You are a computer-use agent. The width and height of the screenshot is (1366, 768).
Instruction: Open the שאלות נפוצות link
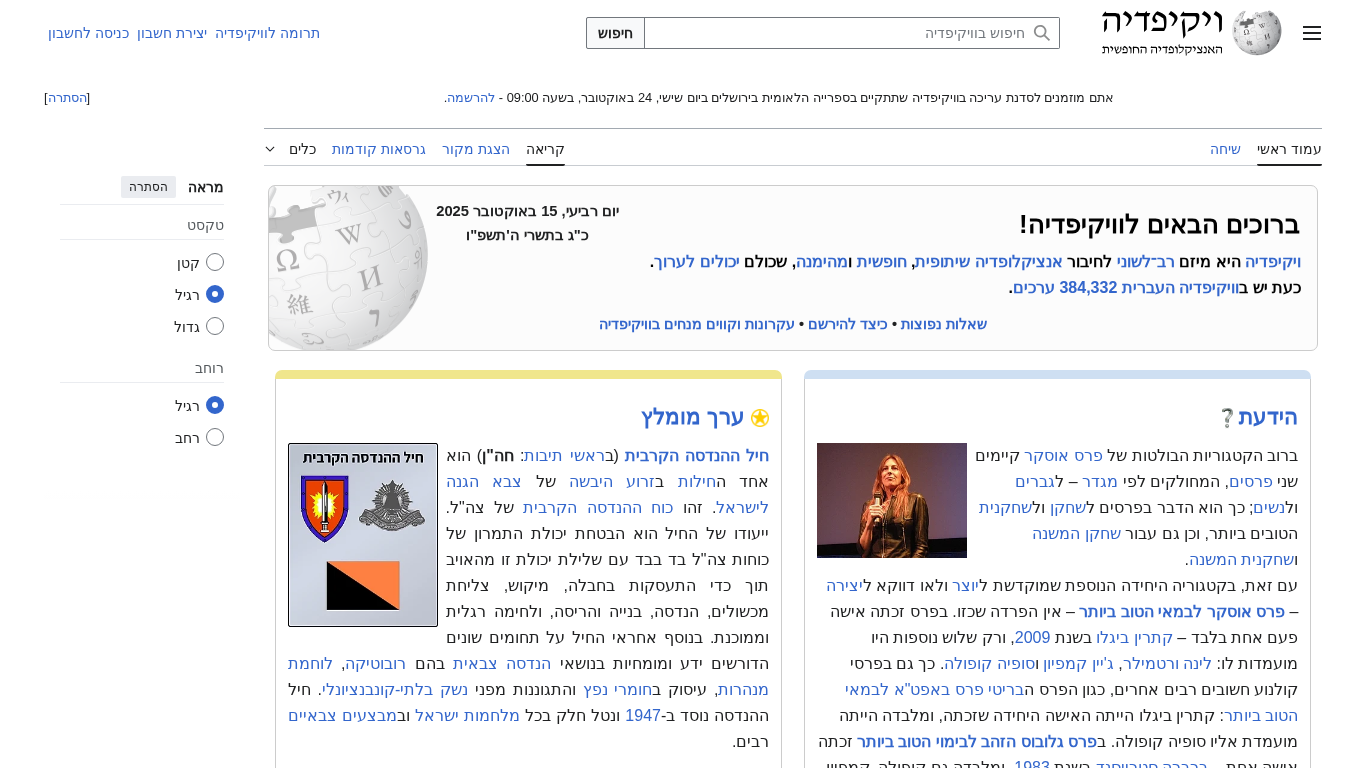[x=944, y=324]
